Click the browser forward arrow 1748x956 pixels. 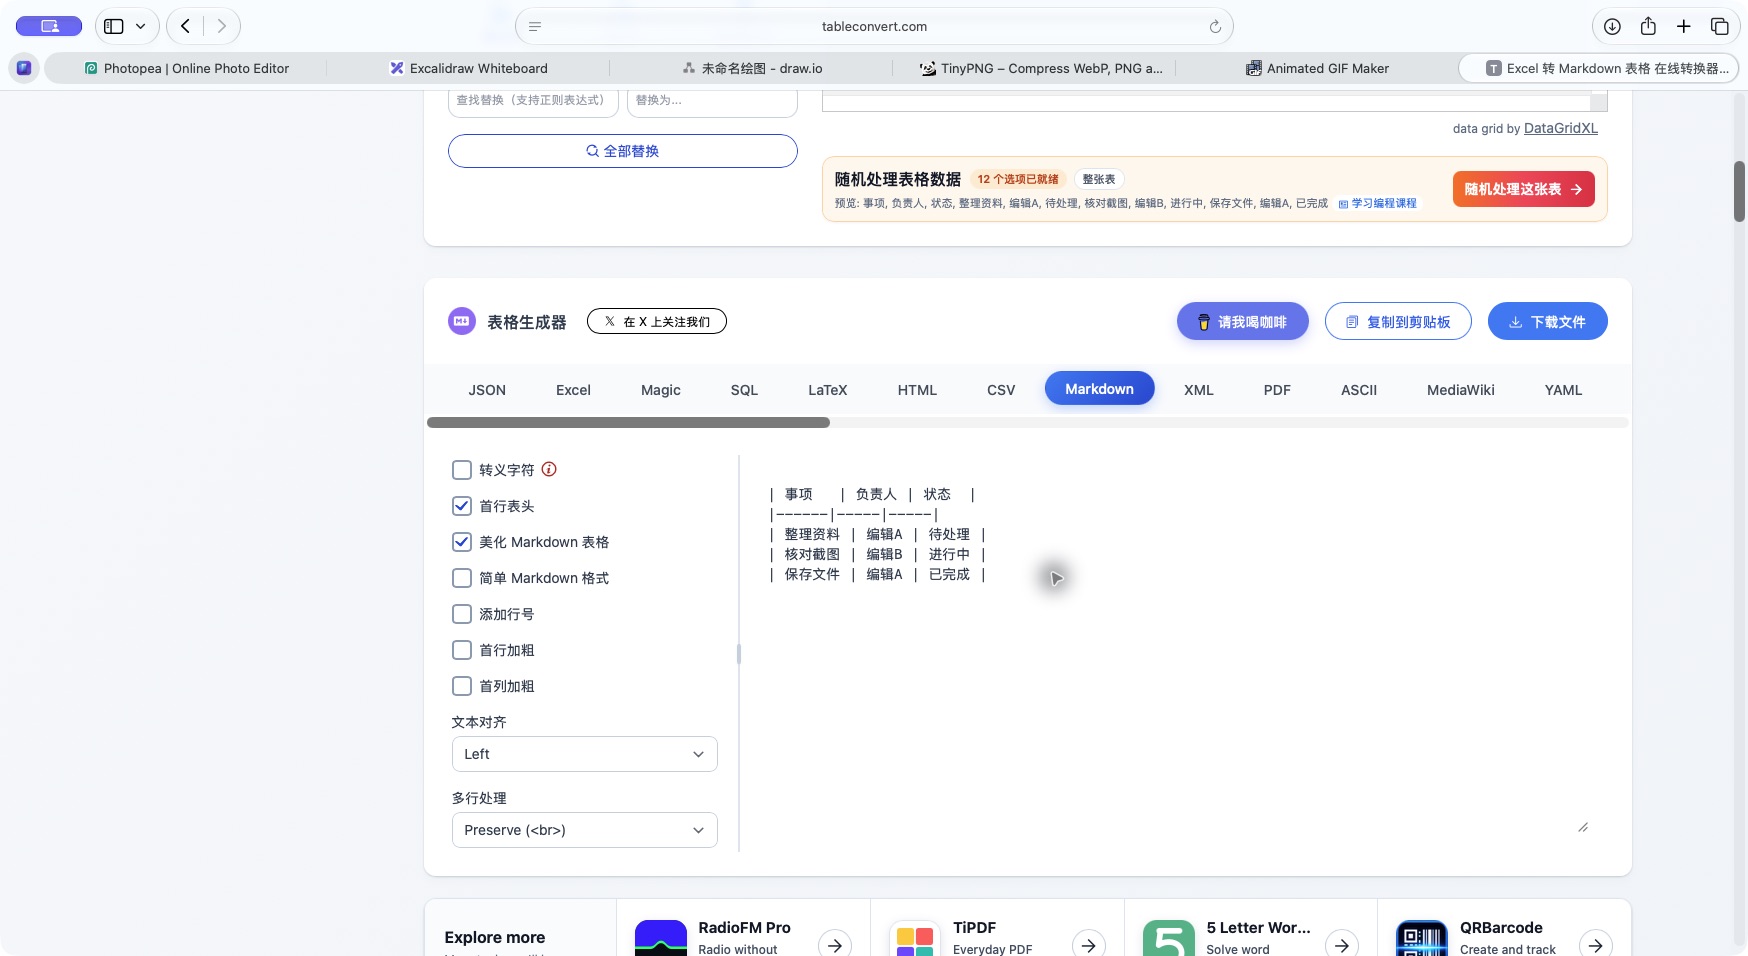221,26
